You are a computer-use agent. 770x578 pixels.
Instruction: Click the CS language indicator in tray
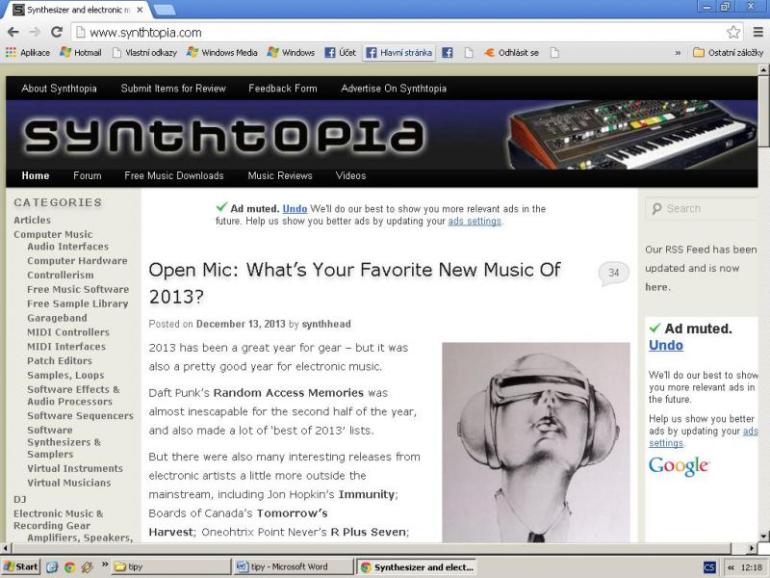click(x=709, y=567)
